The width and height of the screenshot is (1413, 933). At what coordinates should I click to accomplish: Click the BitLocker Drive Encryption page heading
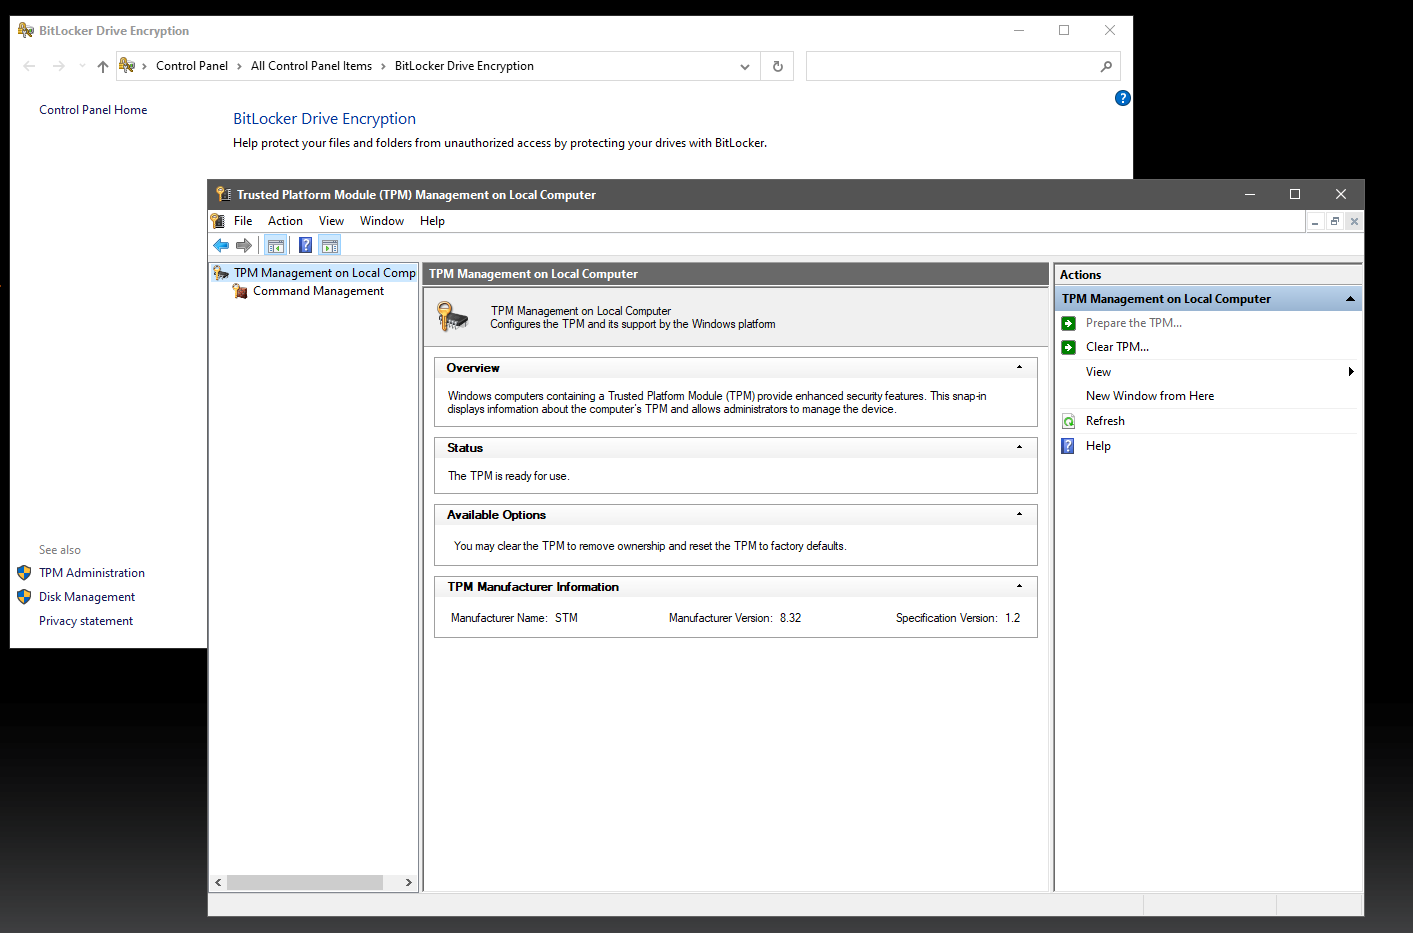point(324,119)
